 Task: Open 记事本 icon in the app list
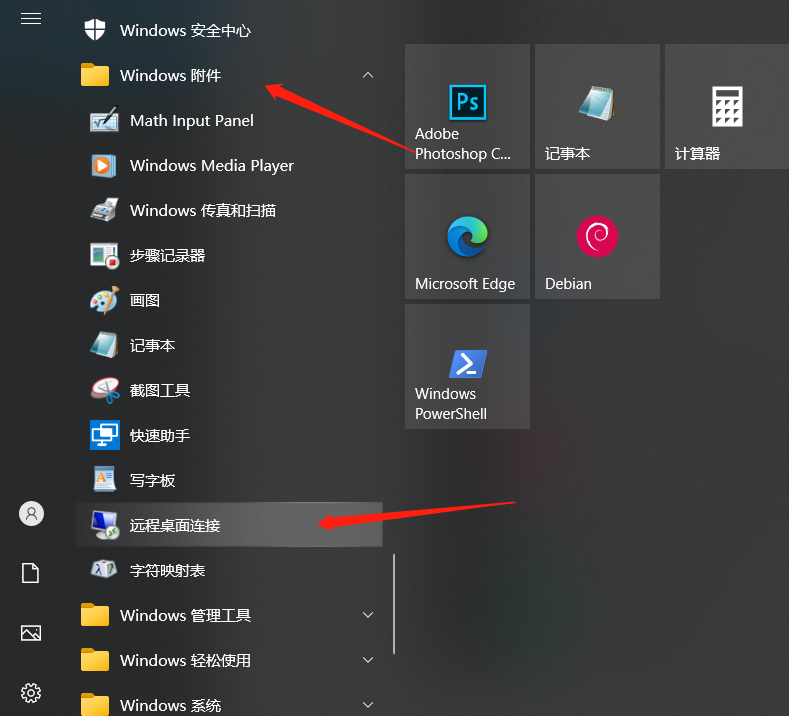pos(104,345)
